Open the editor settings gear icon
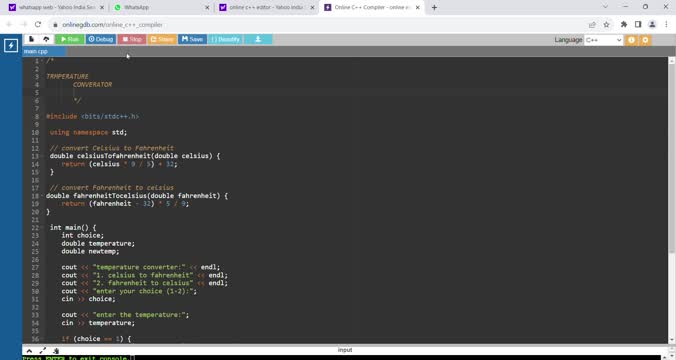The width and height of the screenshot is (676, 360). click(x=645, y=40)
